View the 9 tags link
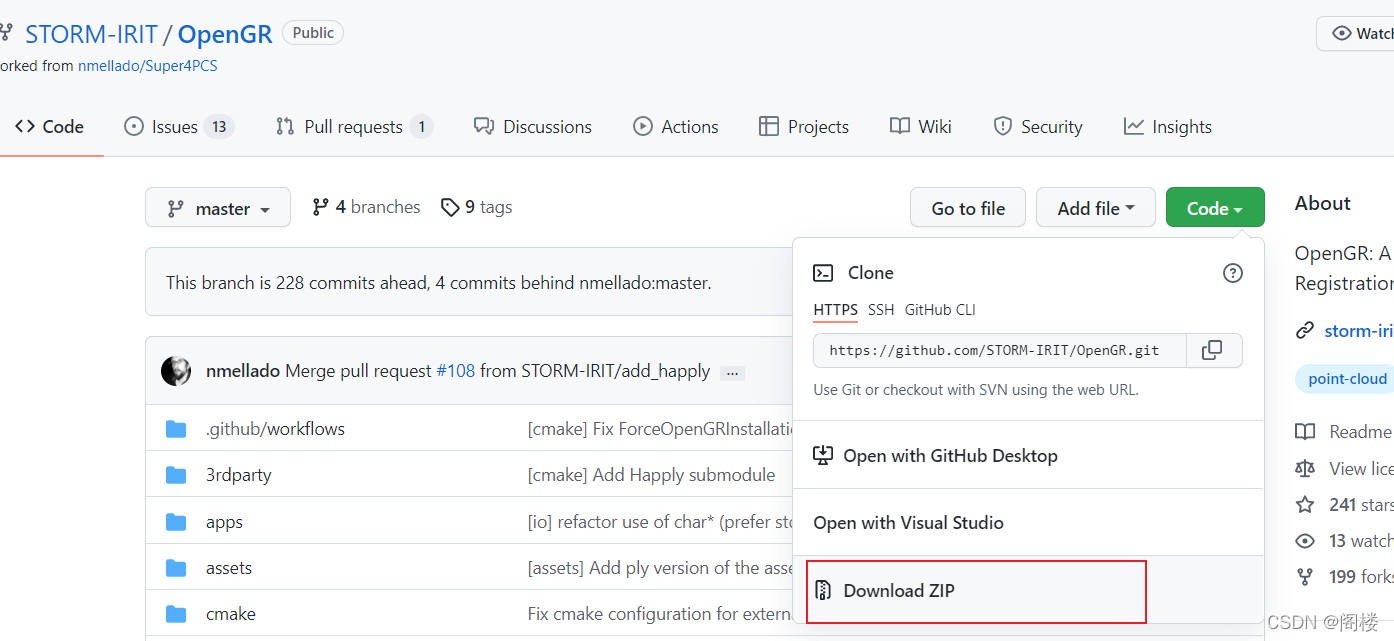 [477, 207]
